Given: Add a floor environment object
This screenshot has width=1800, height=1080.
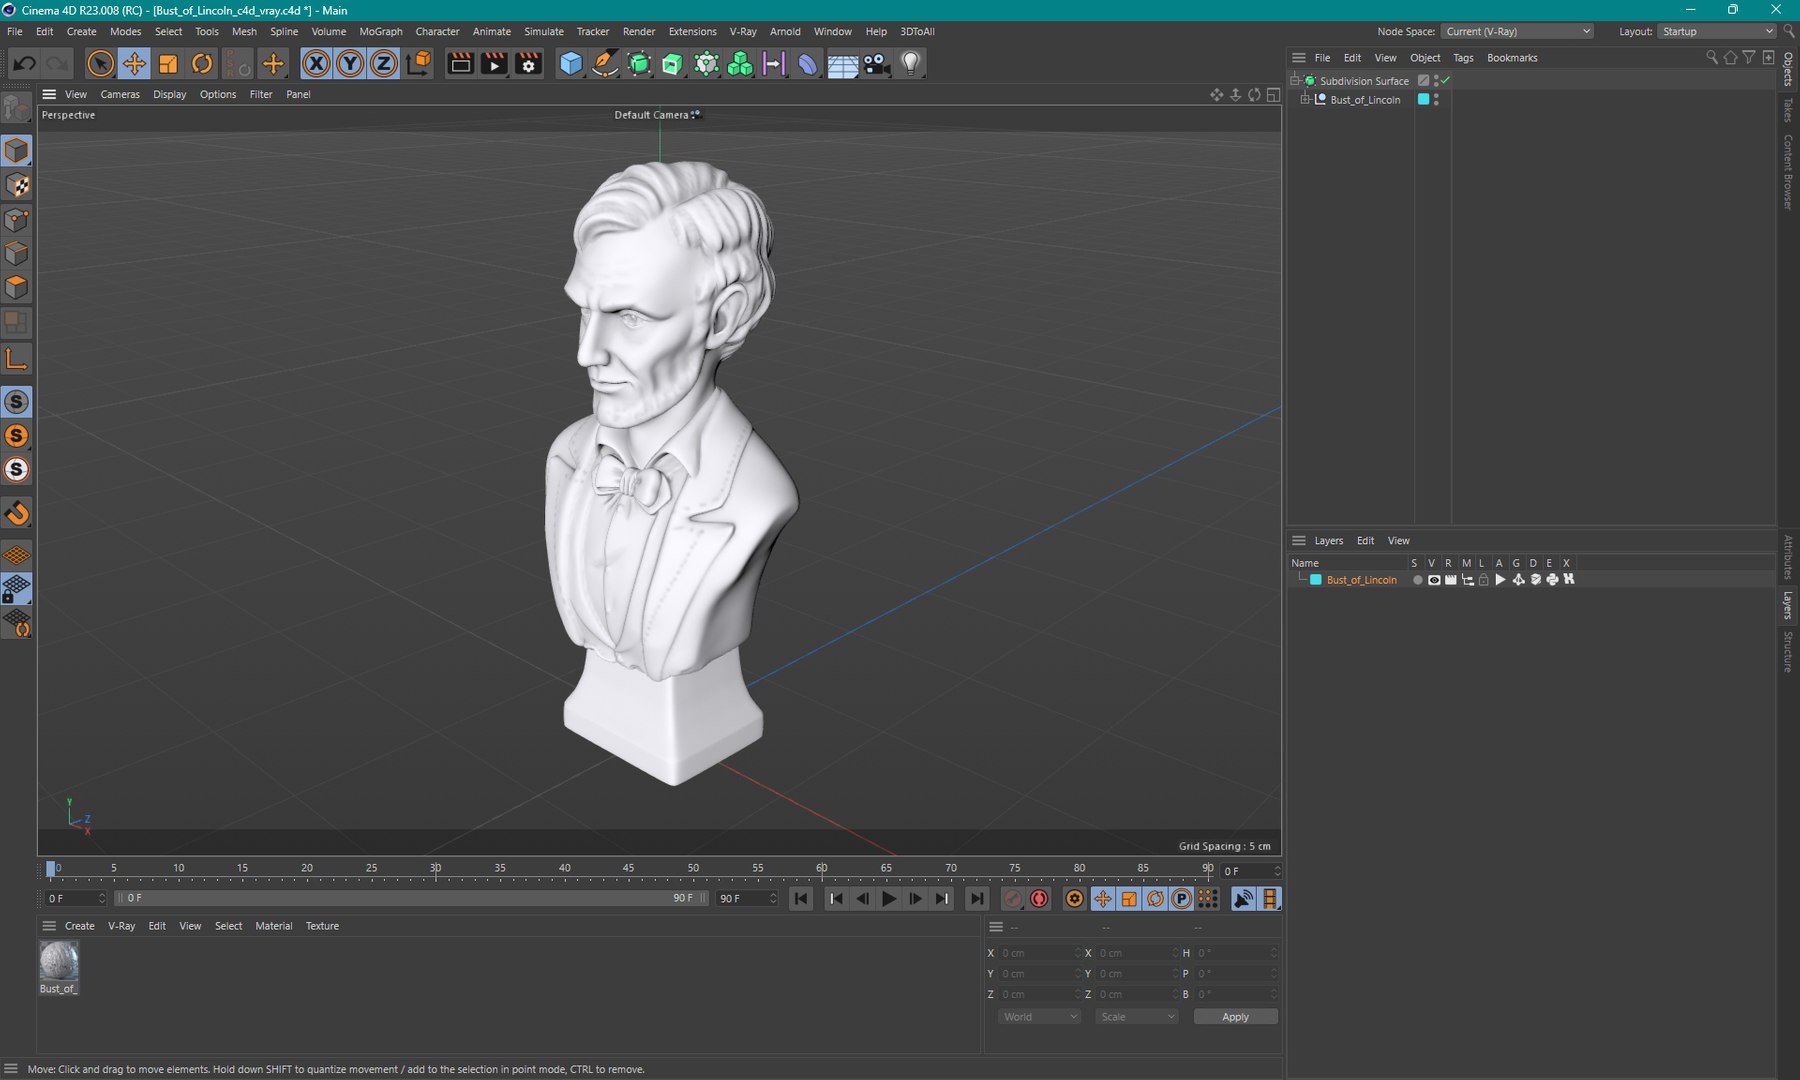Looking at the screenshot, I should (842, 64).
